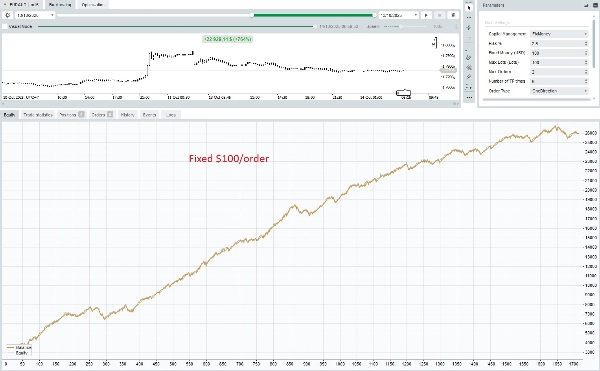The height and width of the screenshot is (371, 600).
Task: Open the backtesting settings gear icon
Action: (7, 15)
